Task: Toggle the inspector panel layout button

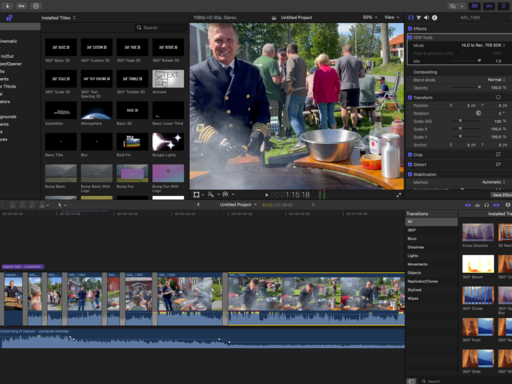Action: point(503,6)
